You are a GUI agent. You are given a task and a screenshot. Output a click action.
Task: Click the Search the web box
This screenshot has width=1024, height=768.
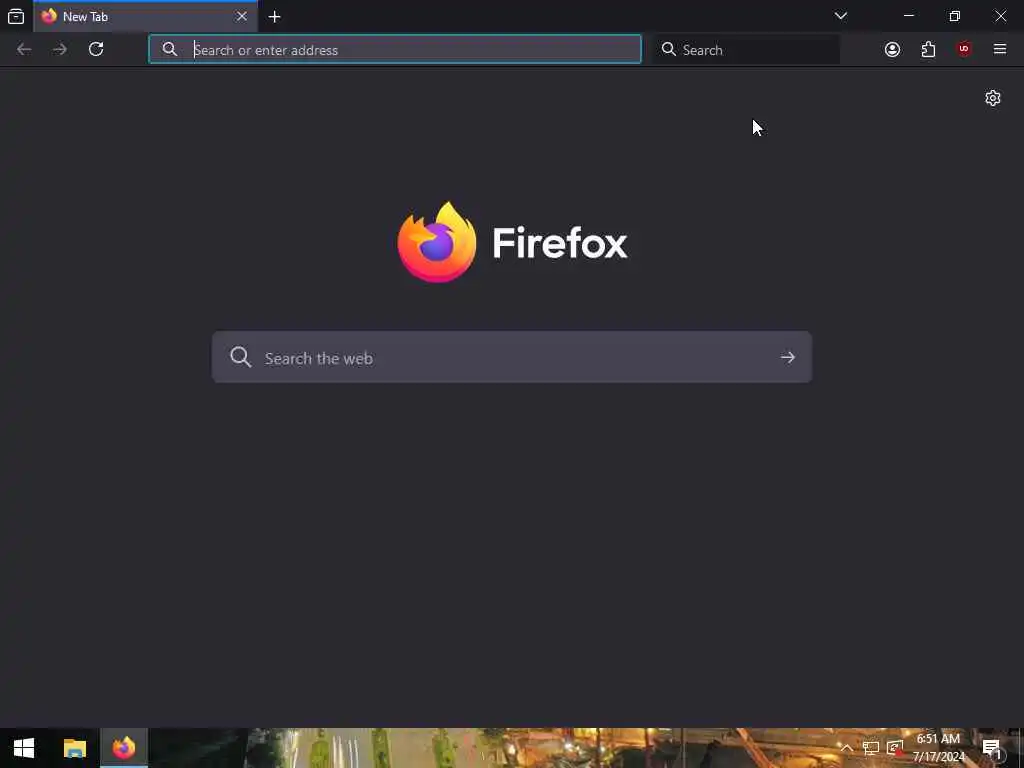coord(512,357)
